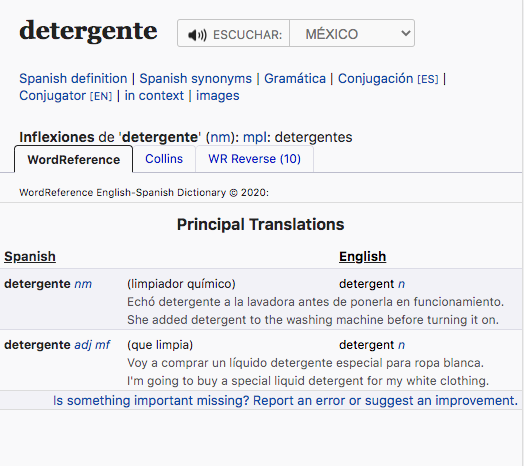Open Conjugación [ES] link
The width and height of the screenshot is (524, 466).
click(x=388, y=79)
